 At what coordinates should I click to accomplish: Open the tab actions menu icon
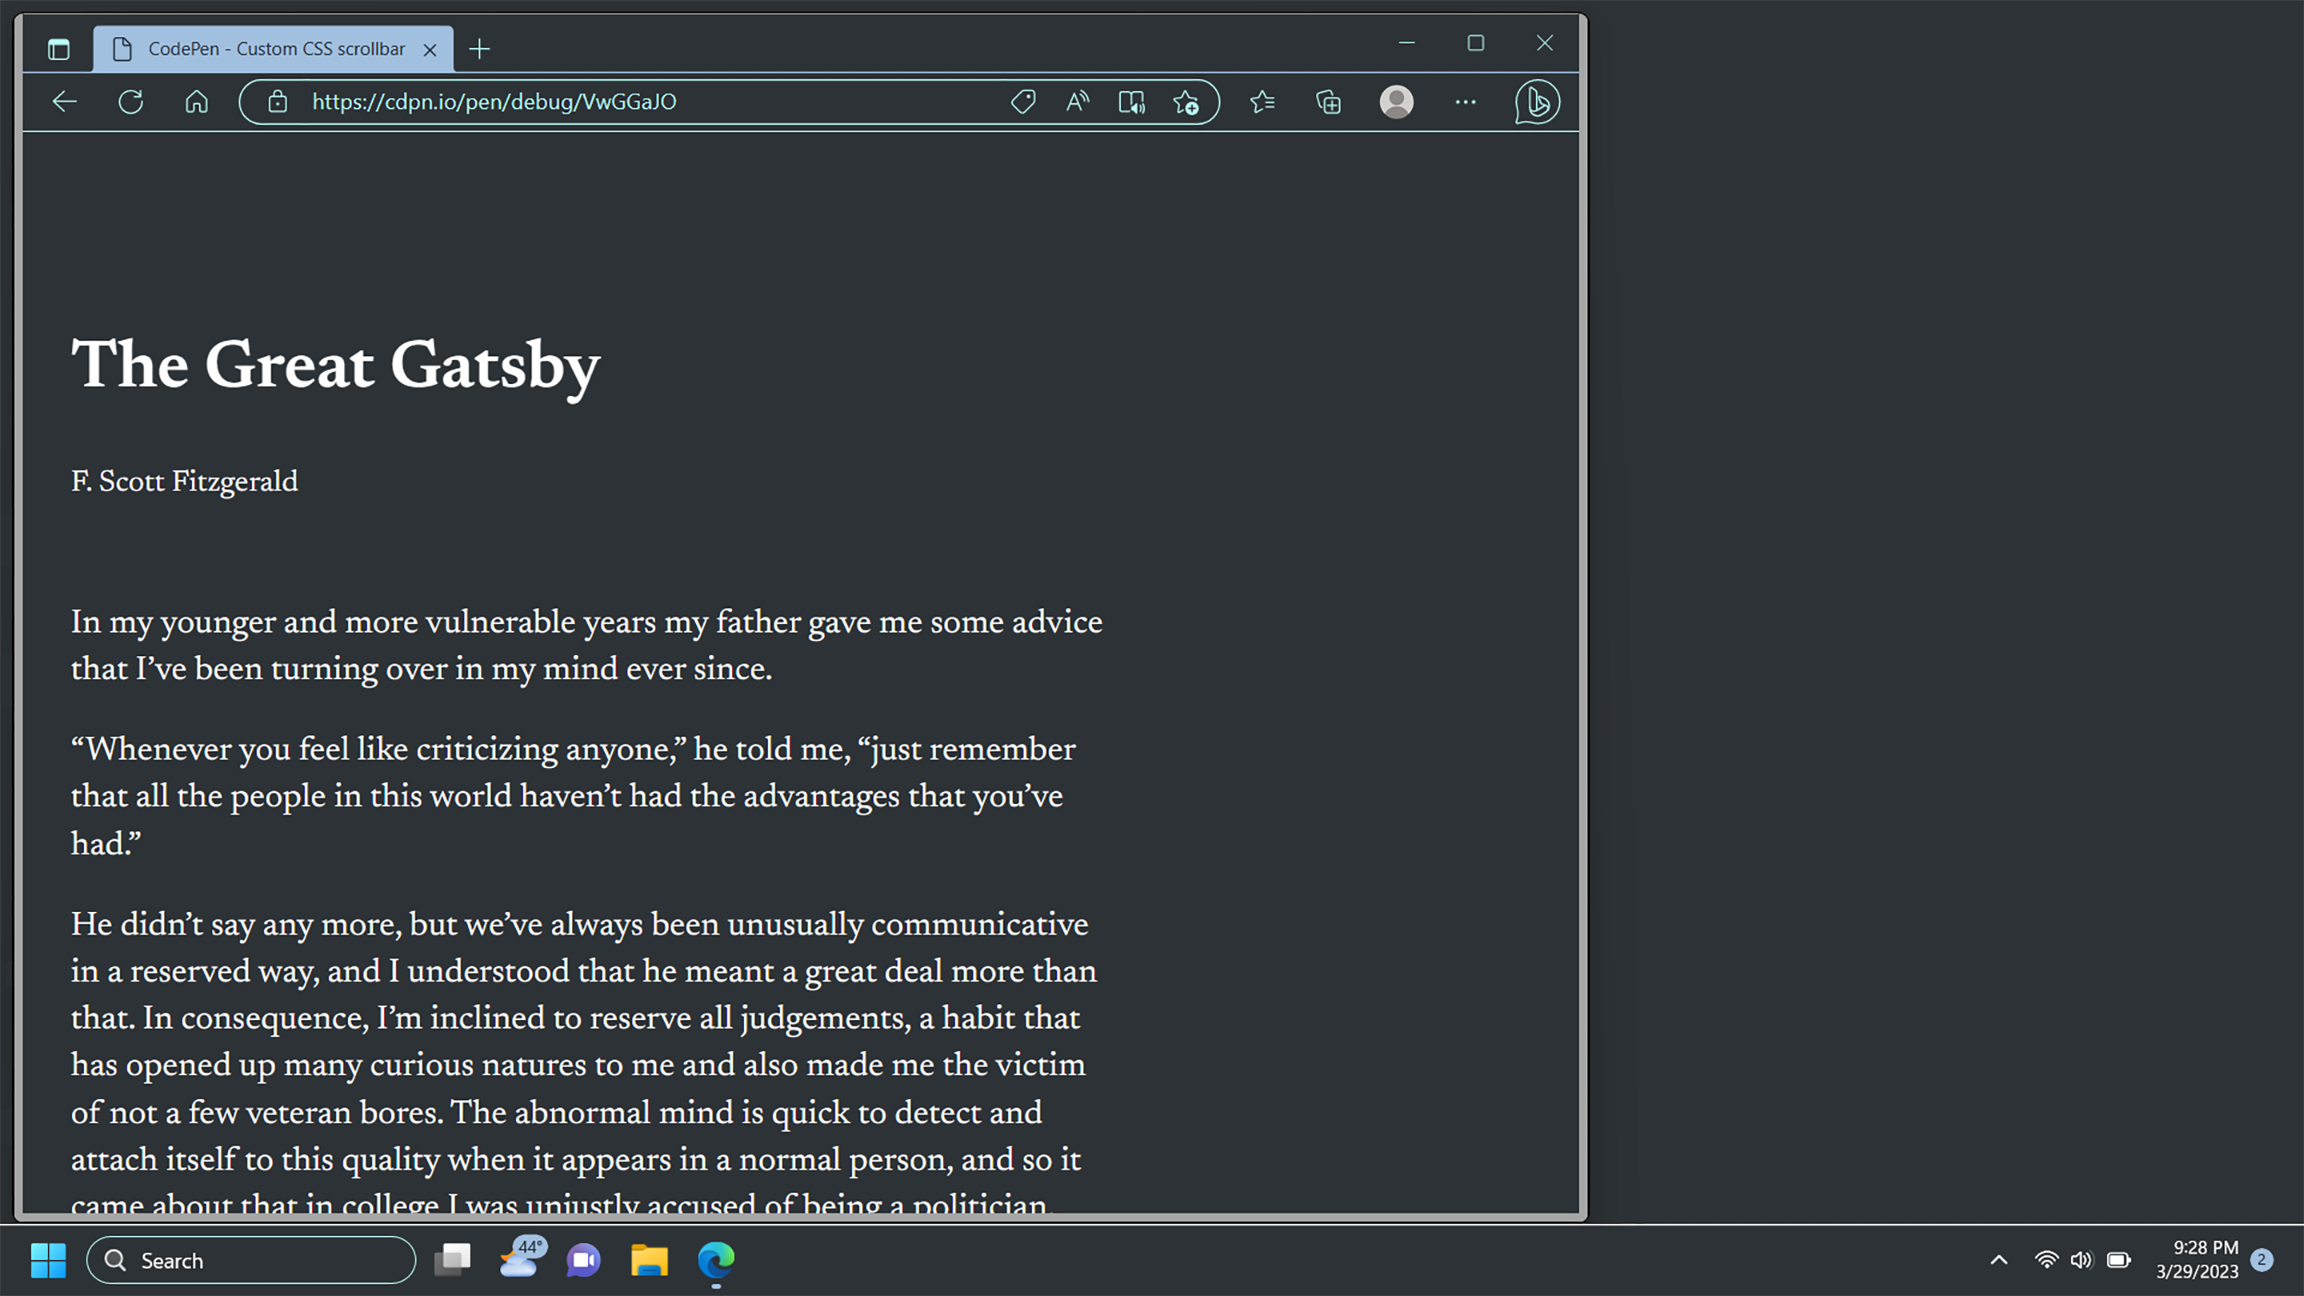(59, 49)
